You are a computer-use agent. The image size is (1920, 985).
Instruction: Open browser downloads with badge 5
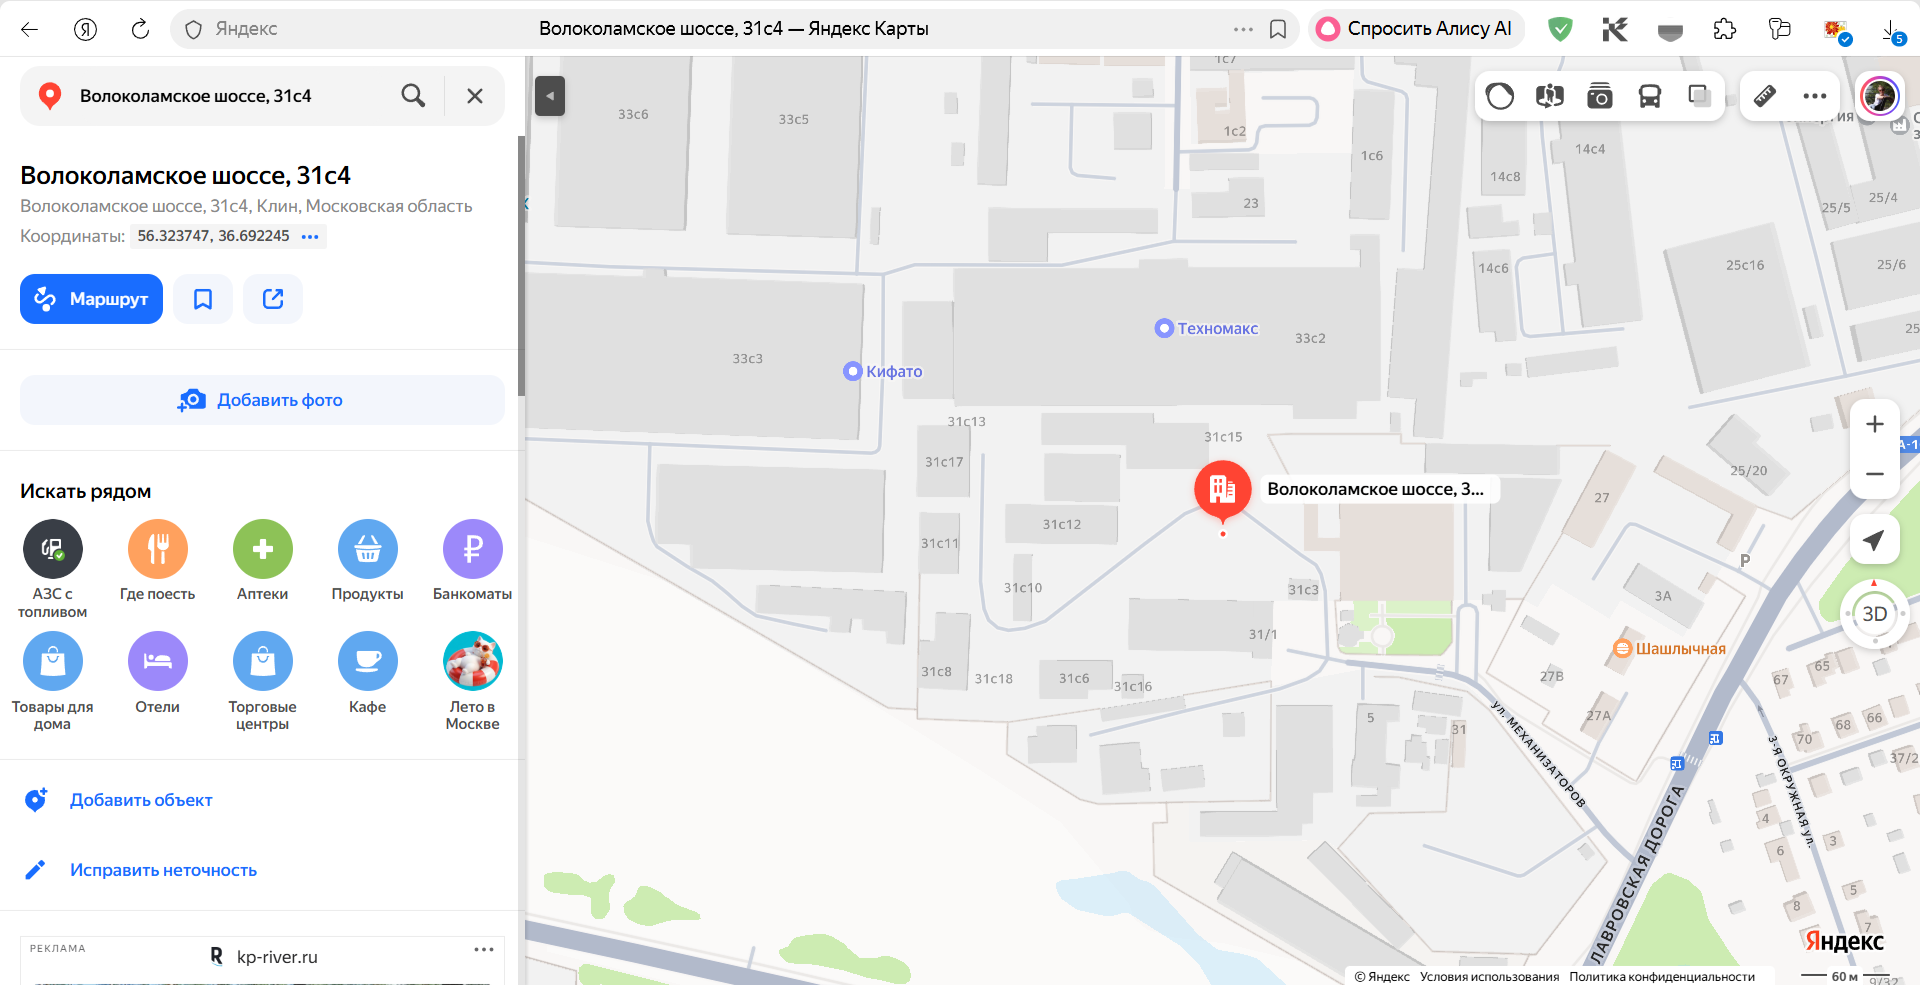click(1893, 31)
